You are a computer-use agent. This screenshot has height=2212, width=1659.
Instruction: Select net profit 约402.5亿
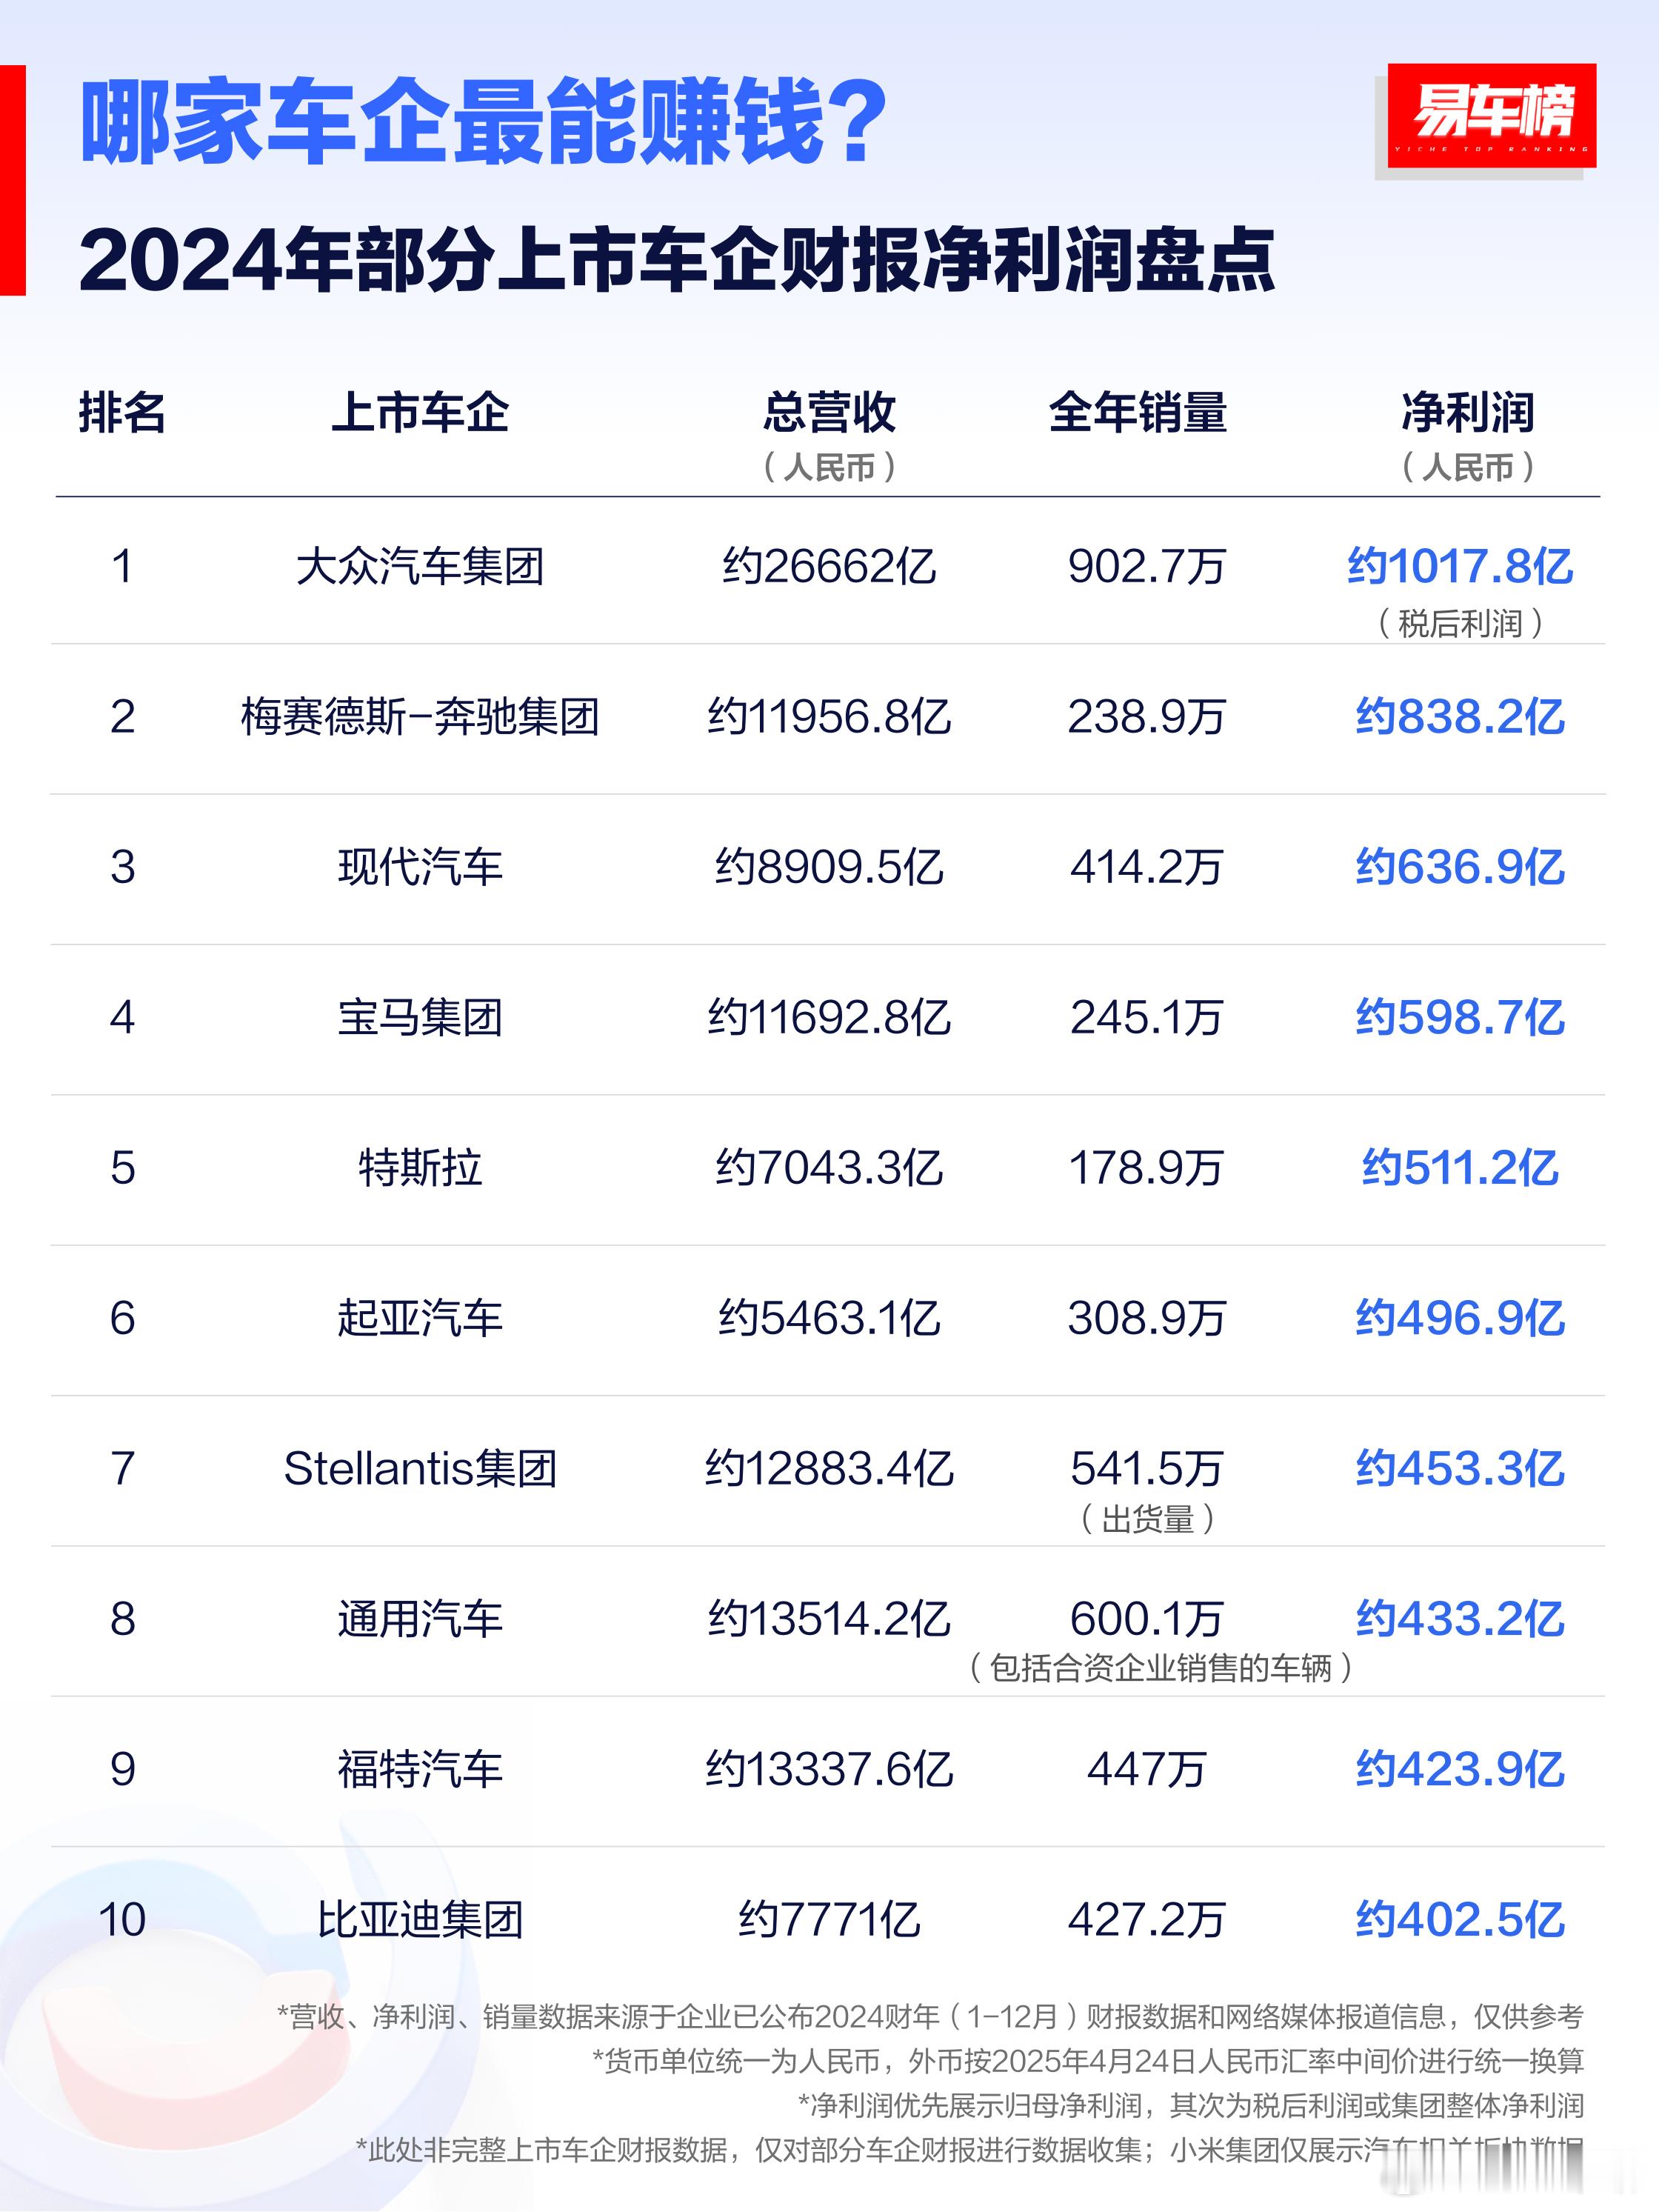pyautogui.click(x=1460, y=1920)
